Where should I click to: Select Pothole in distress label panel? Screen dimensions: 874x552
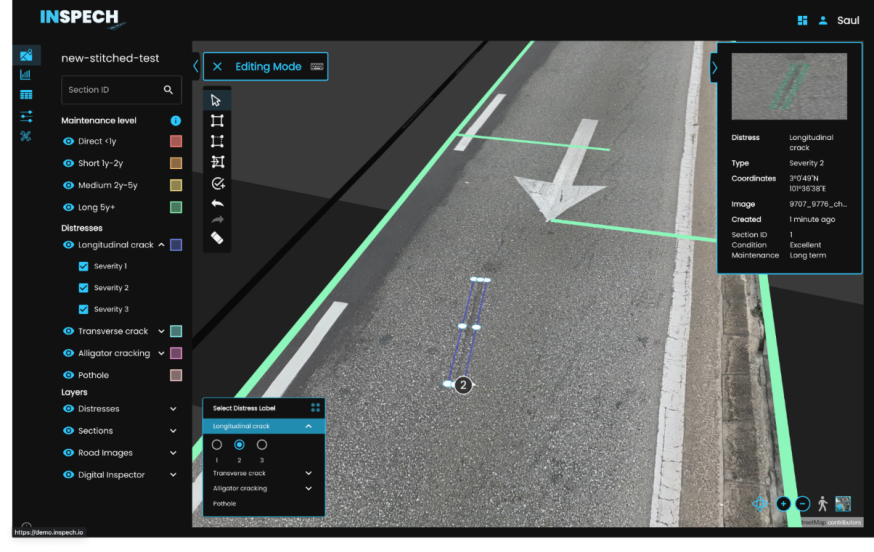pos(225,504)
